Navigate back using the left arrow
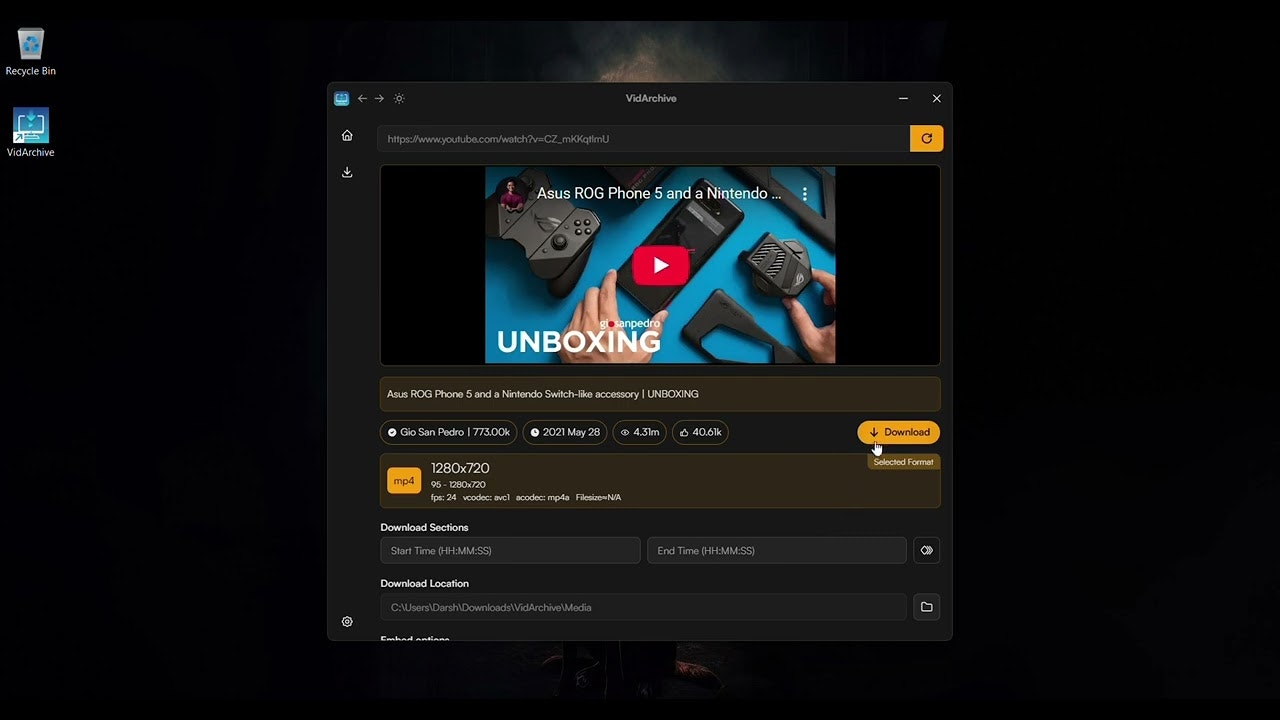 pyautogui.click(x=362, y=98)
